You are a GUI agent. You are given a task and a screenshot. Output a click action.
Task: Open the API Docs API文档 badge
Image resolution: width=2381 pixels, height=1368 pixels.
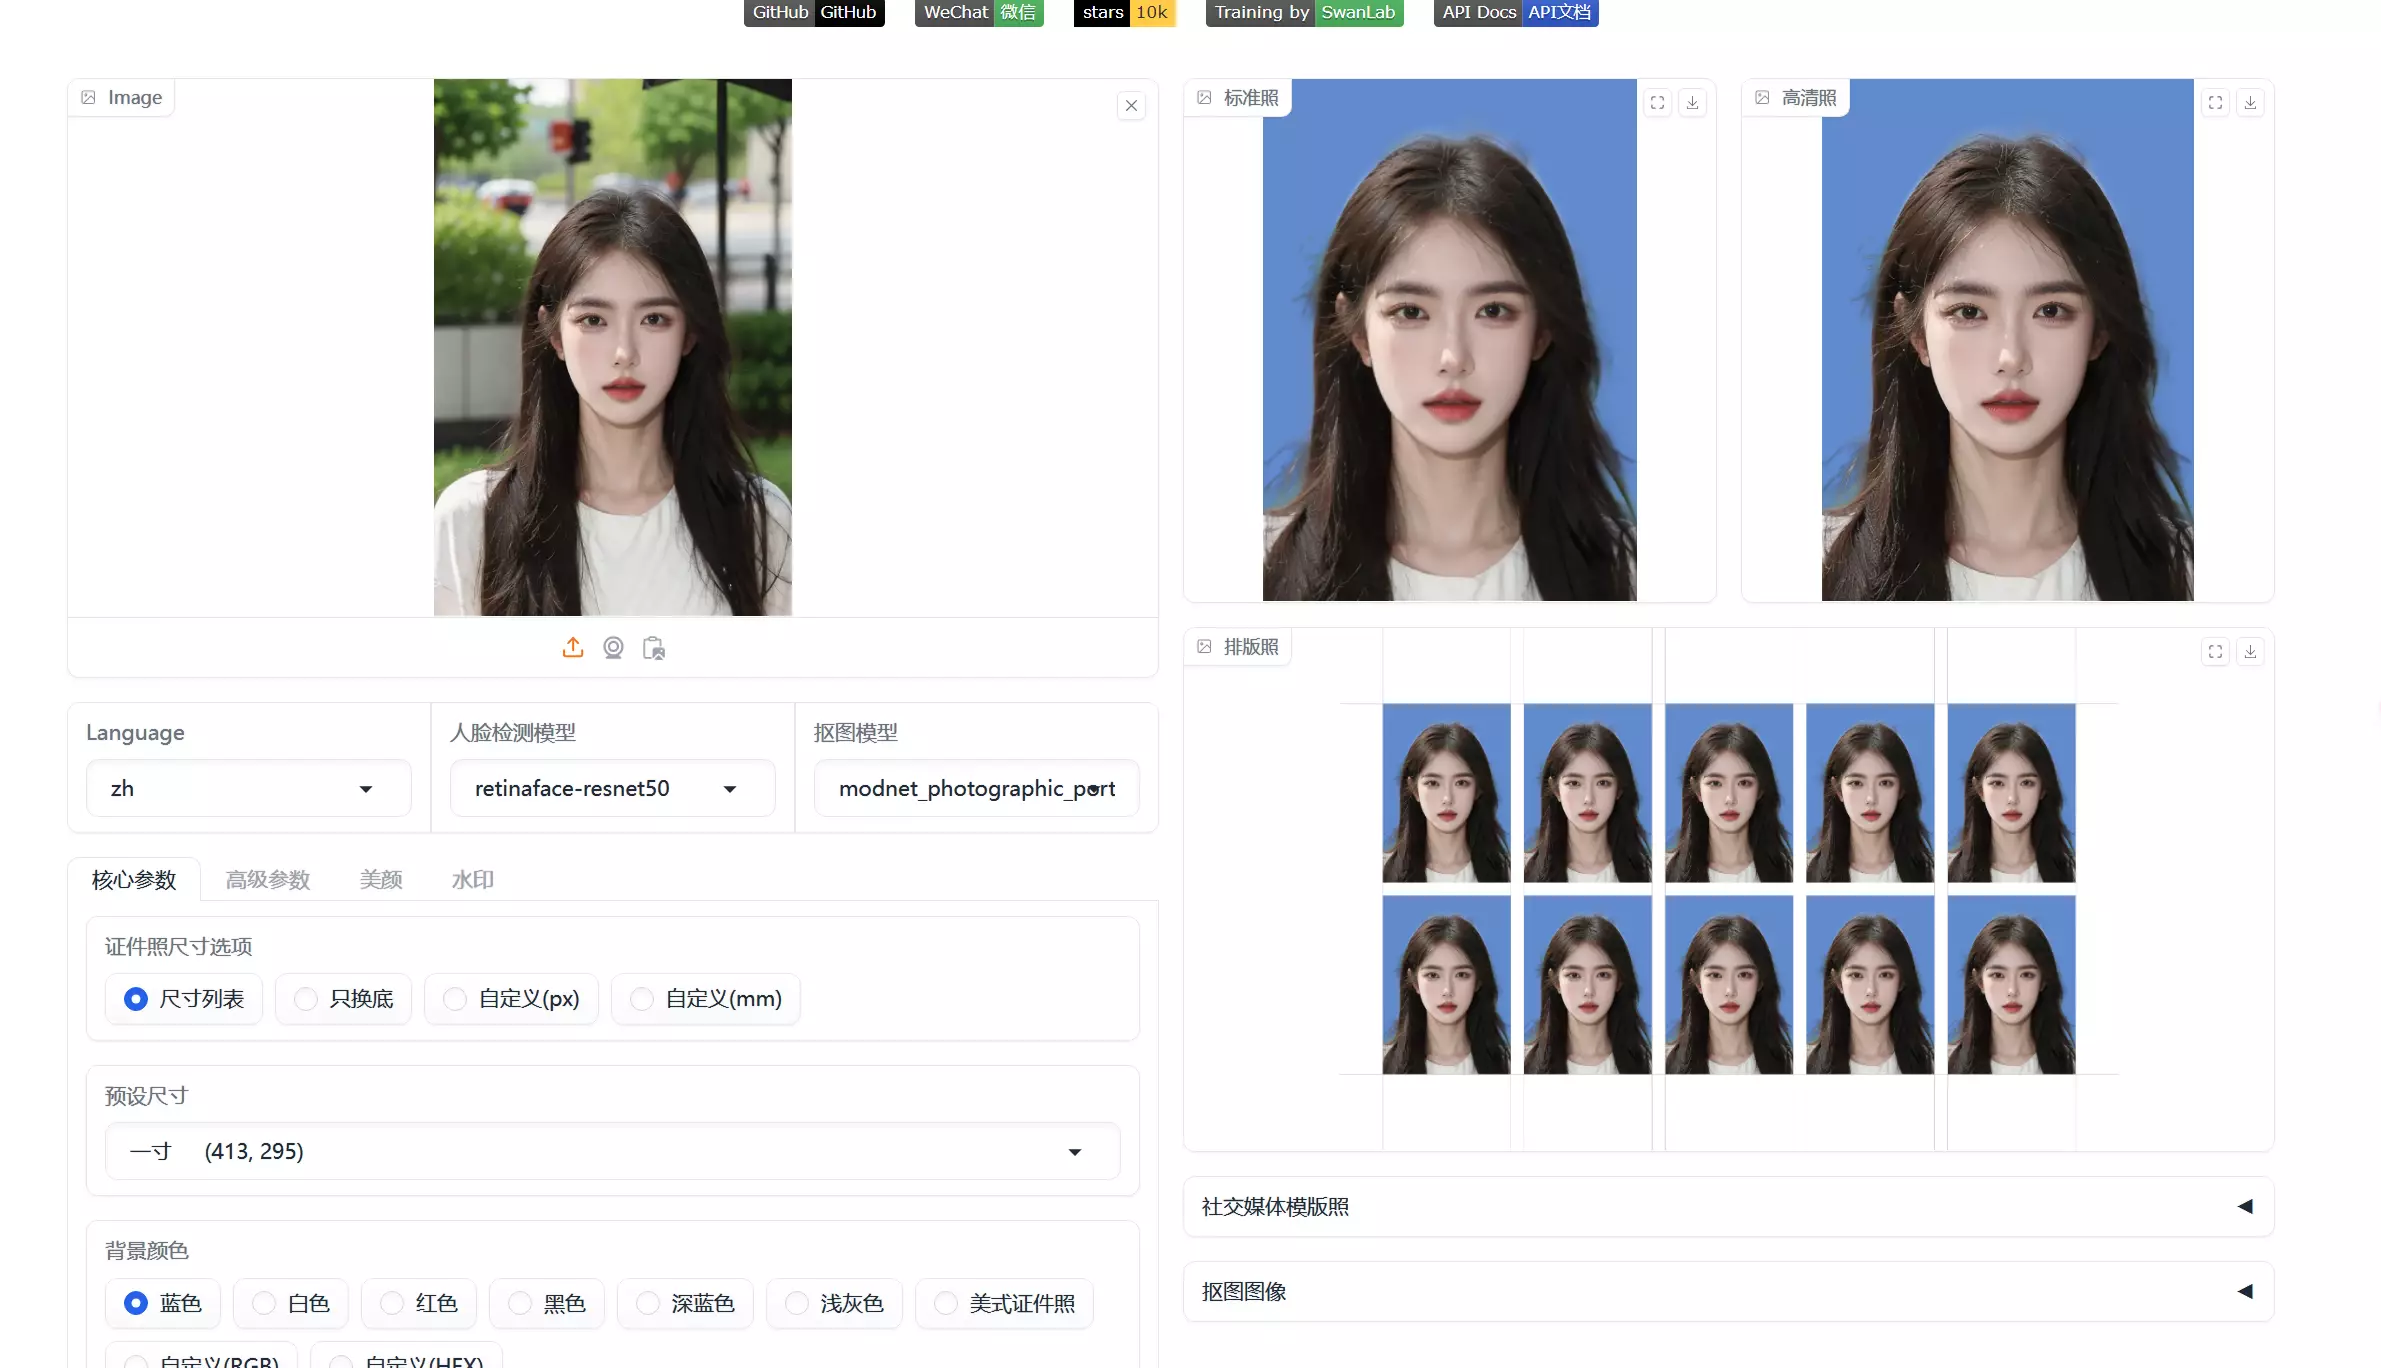pyautogui.click(x=1516, y=12)
